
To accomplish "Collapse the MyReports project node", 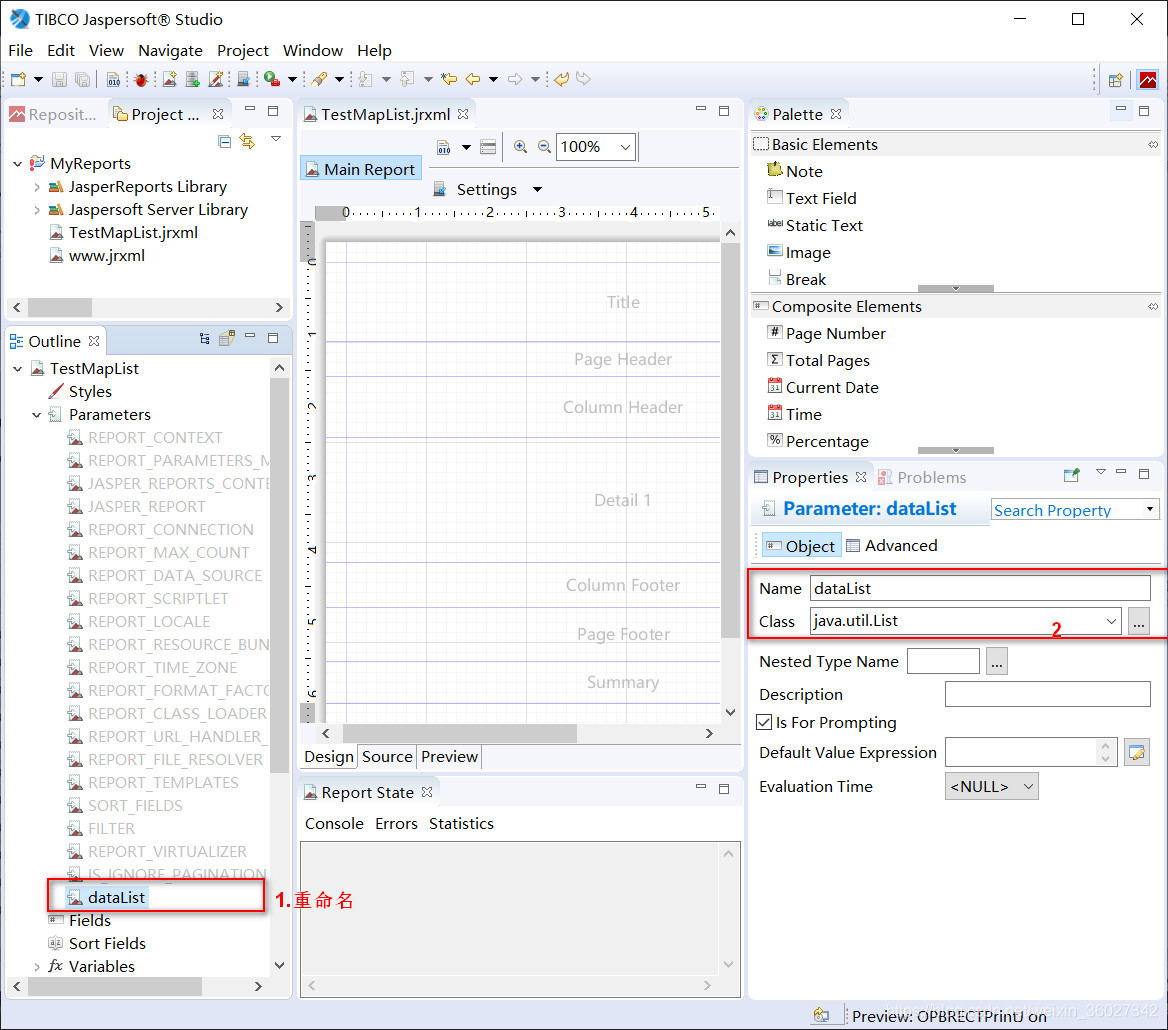I will point(17,163).
